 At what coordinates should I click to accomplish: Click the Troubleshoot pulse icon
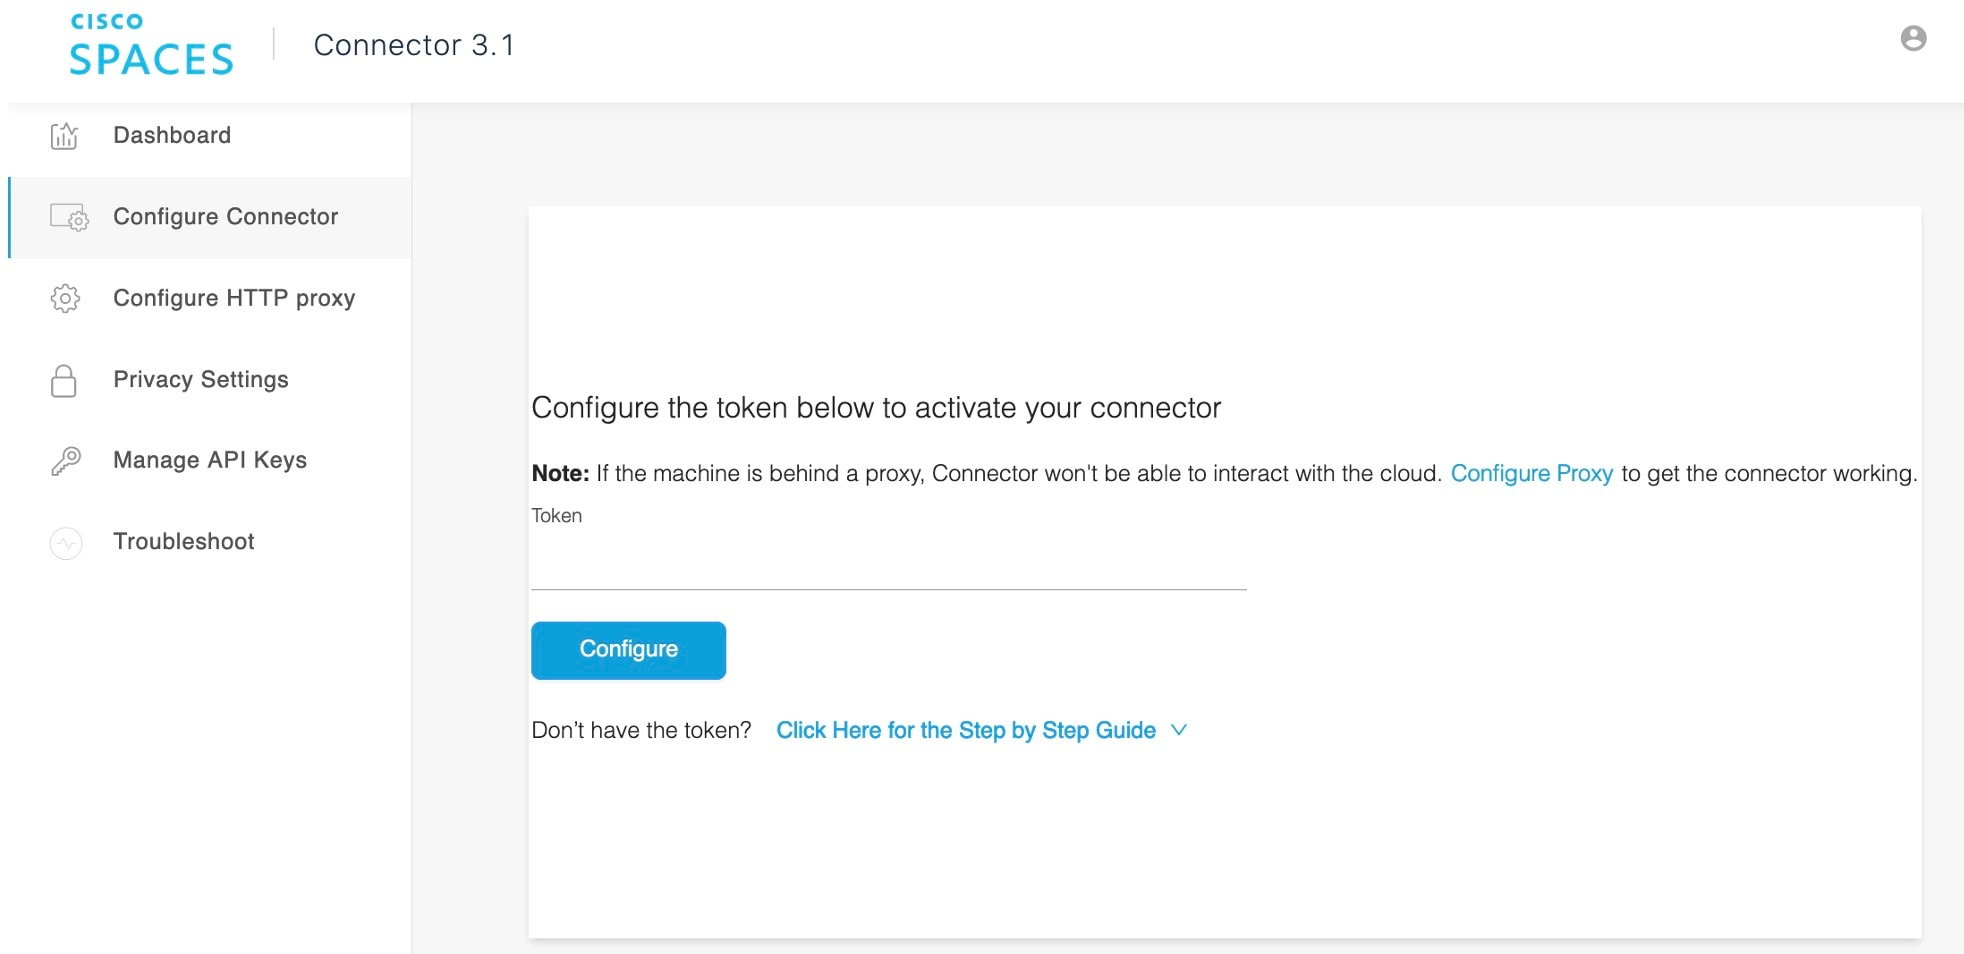point(66,543)
